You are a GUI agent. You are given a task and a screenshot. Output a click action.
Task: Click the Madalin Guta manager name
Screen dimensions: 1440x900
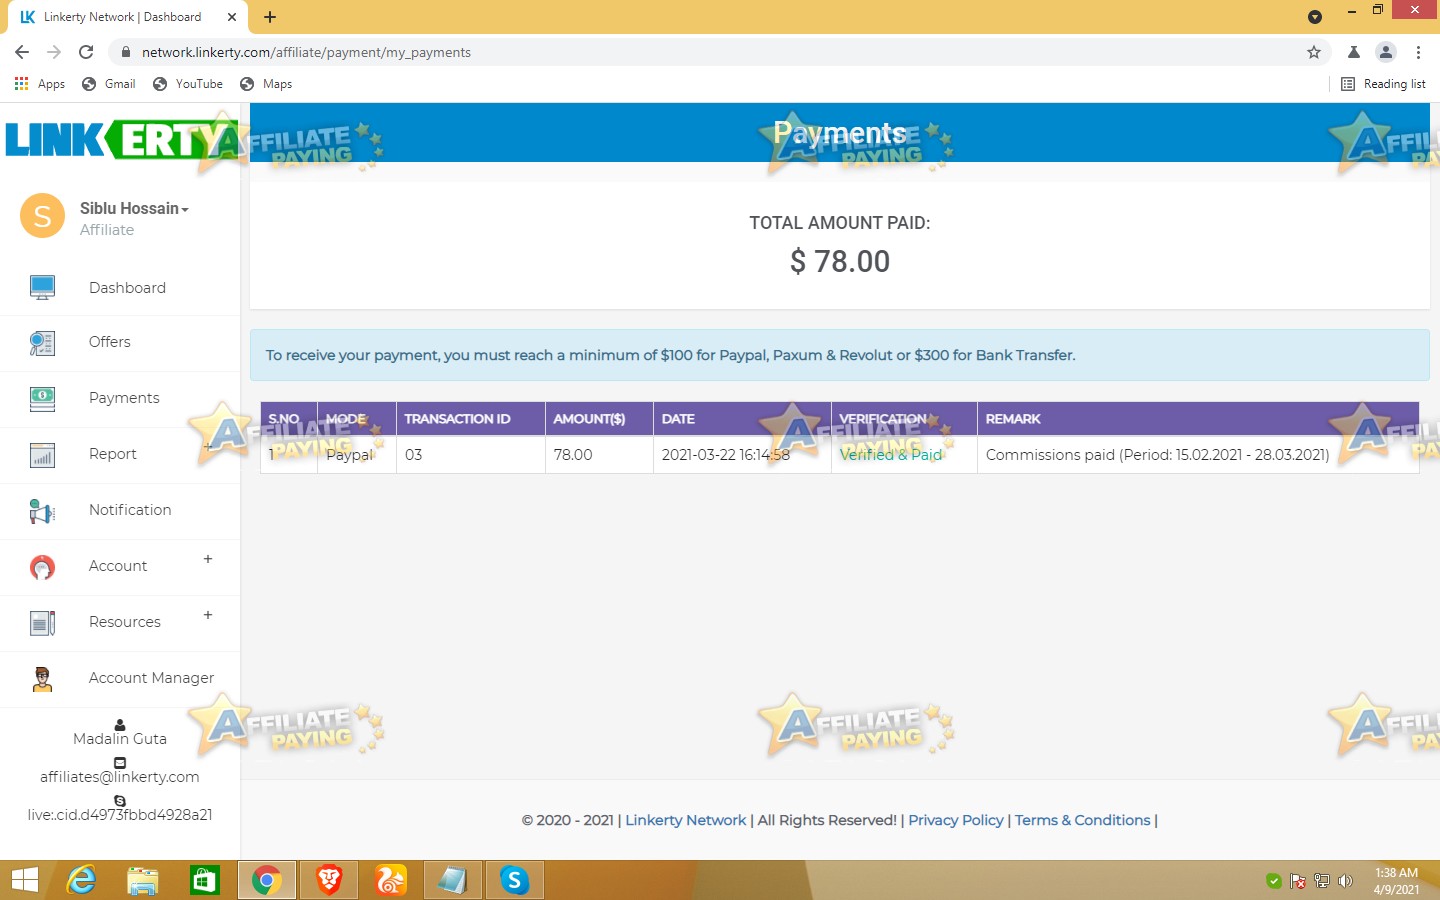pyautogui.click(x=120, y=739)
